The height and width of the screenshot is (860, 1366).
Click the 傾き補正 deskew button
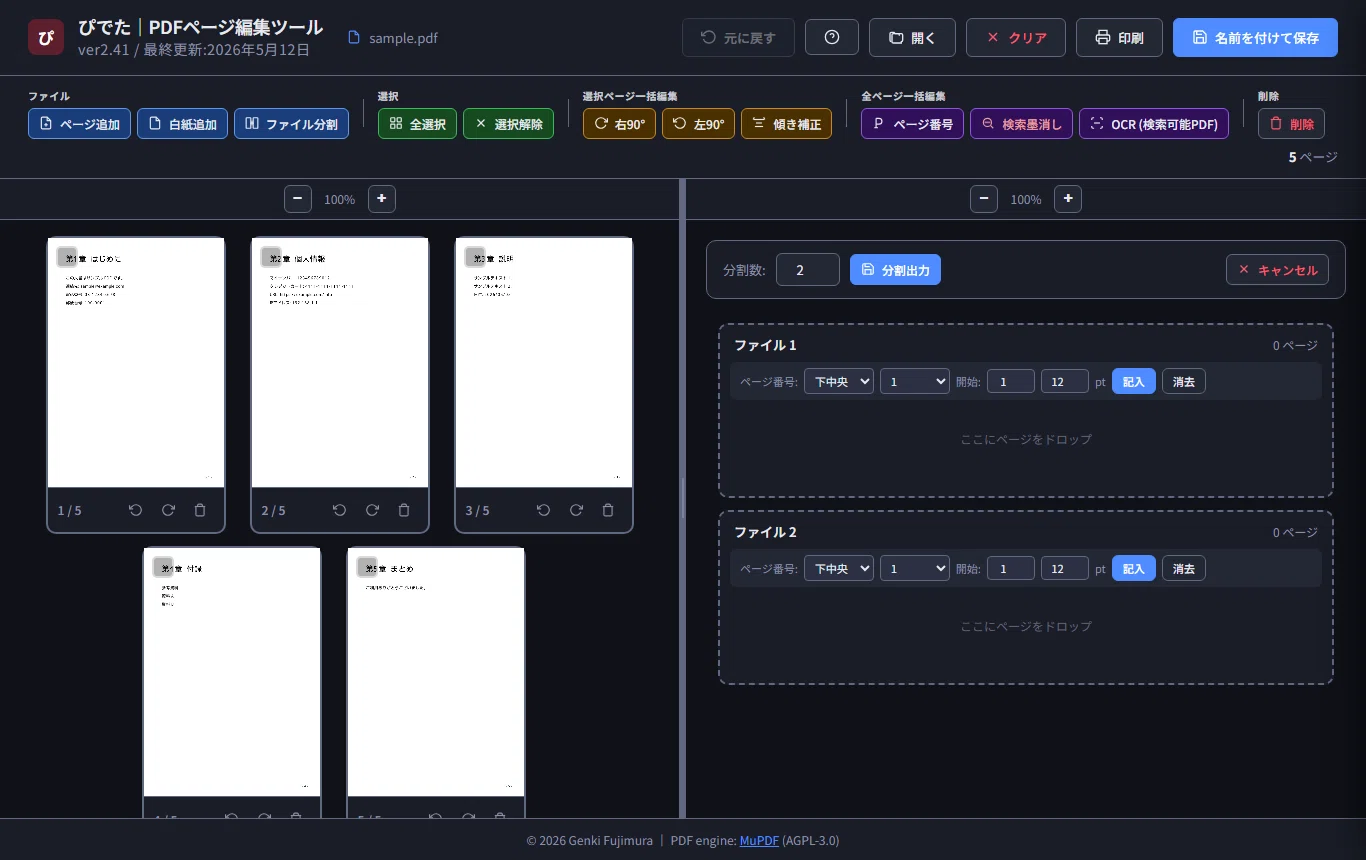pos(786,124)
